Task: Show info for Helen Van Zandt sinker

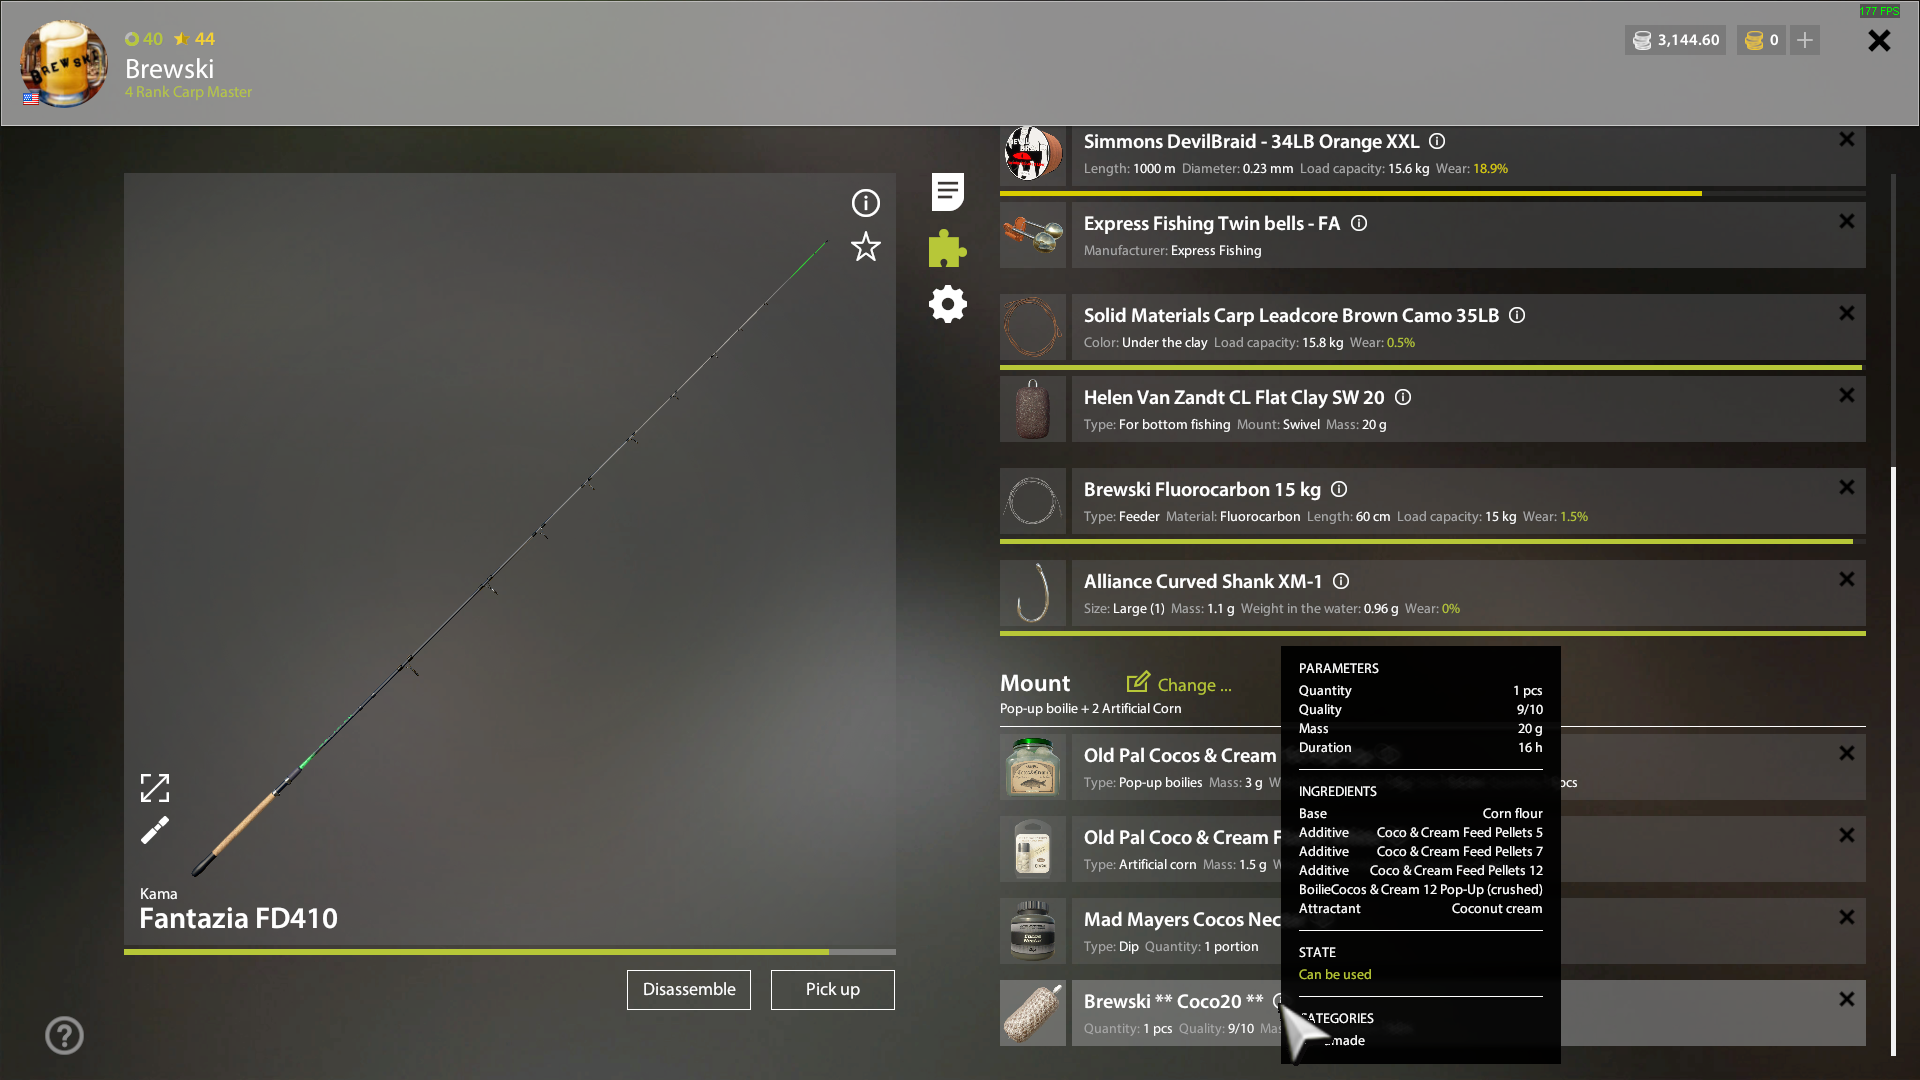Action: tap(1403, 397)
